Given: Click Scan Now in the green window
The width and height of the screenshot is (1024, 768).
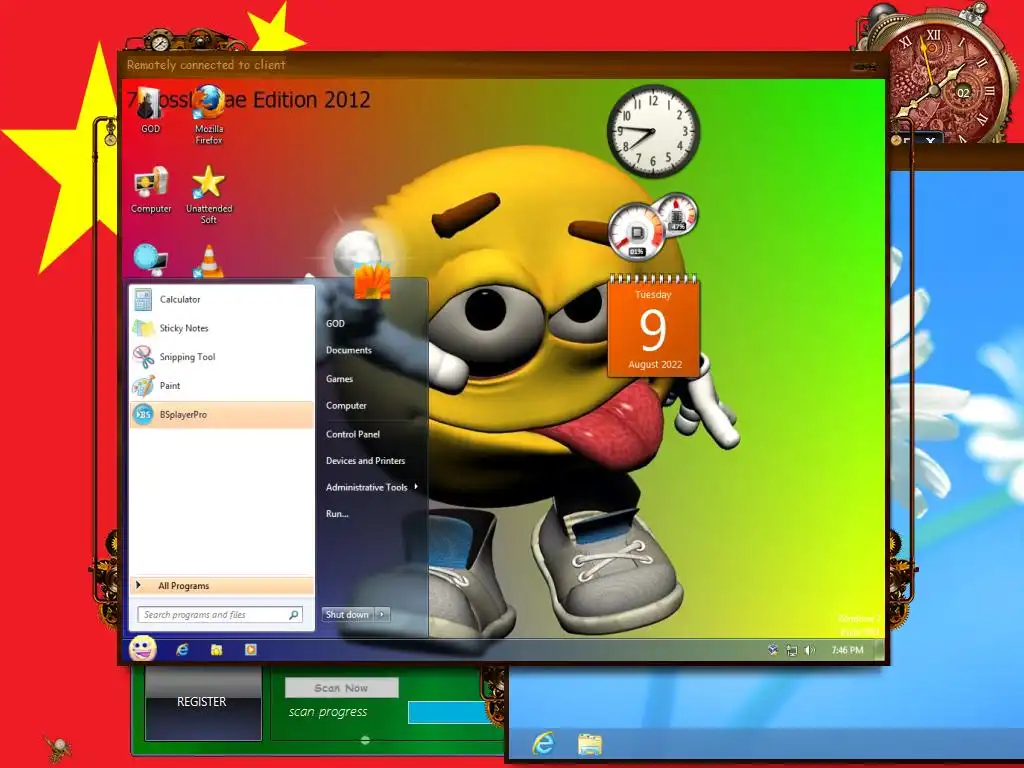Looking at the screenshot, I should tap(342, 688).
